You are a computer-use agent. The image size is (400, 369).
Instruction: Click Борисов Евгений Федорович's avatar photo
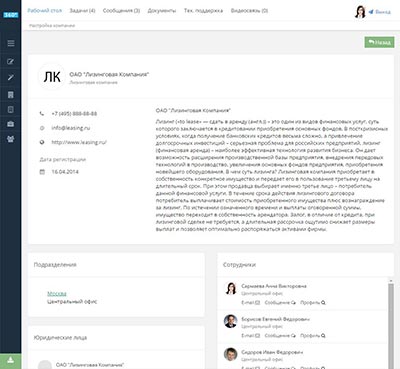pos(230,321)
